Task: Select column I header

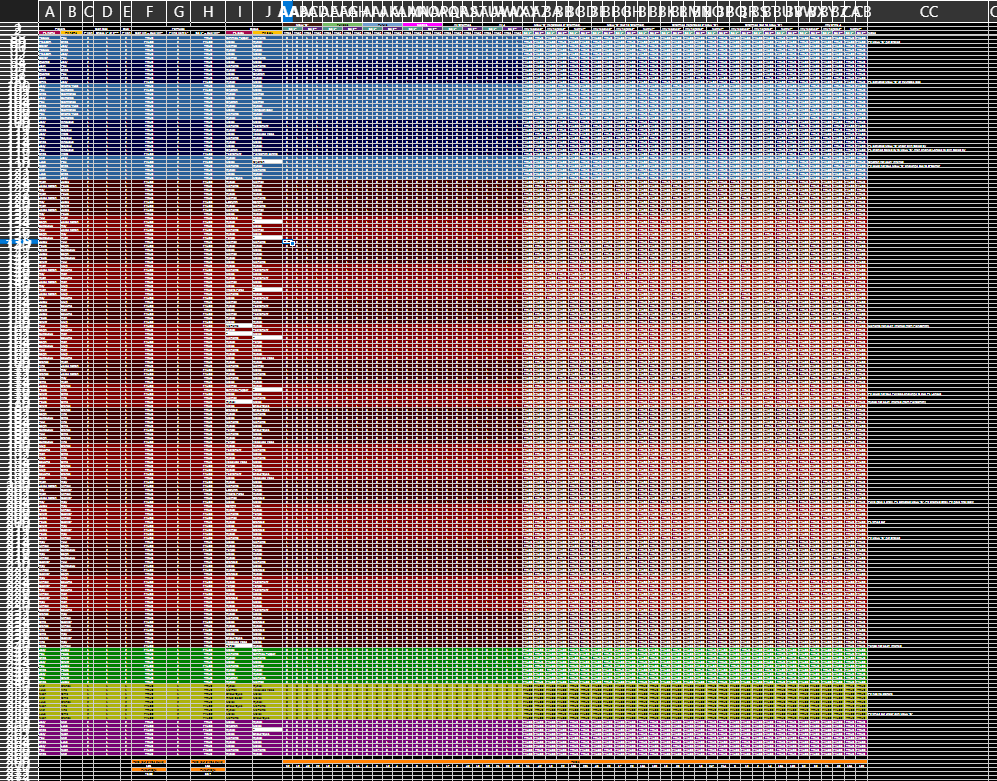Action: pyautogui.click(x=239, y=11)
